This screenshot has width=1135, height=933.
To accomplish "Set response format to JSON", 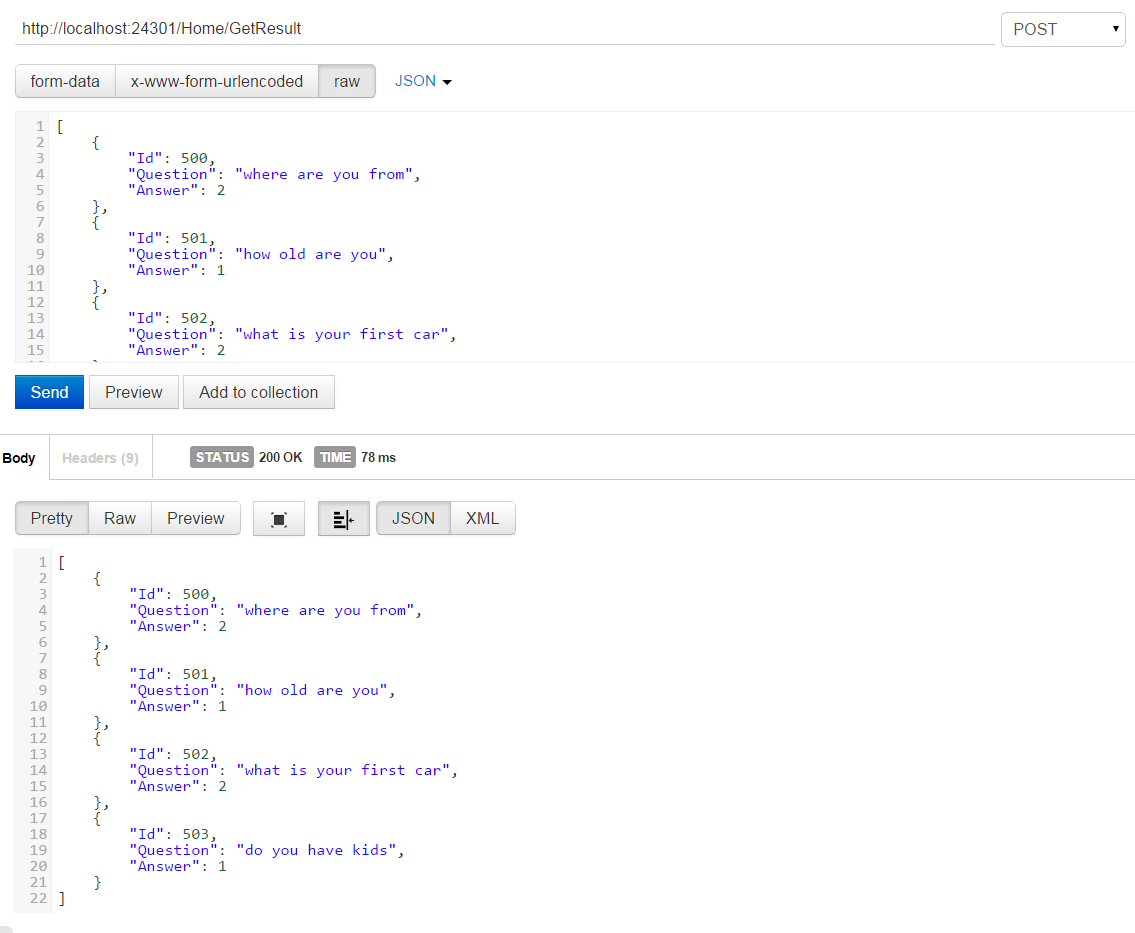I will coord(413,519).
